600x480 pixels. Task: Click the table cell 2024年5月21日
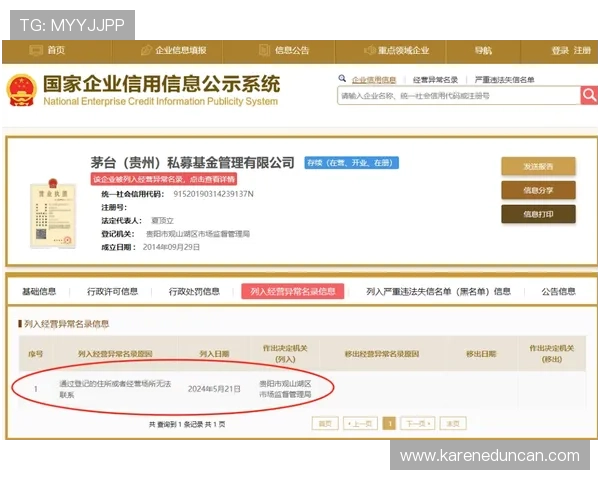(214, 389)
